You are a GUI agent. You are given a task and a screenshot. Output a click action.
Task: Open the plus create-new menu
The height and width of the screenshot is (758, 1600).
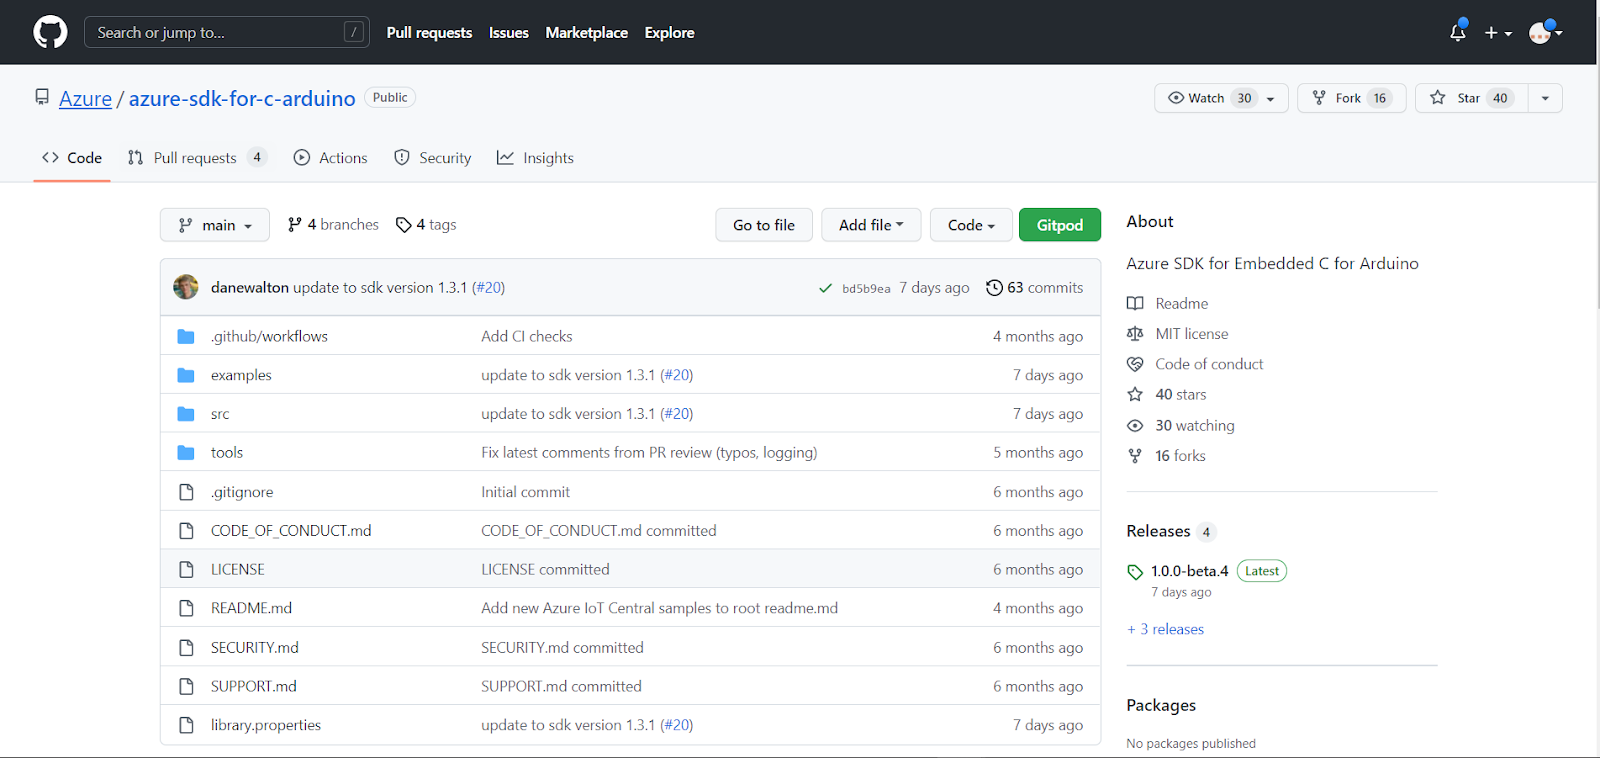[x=1497, y=33]
